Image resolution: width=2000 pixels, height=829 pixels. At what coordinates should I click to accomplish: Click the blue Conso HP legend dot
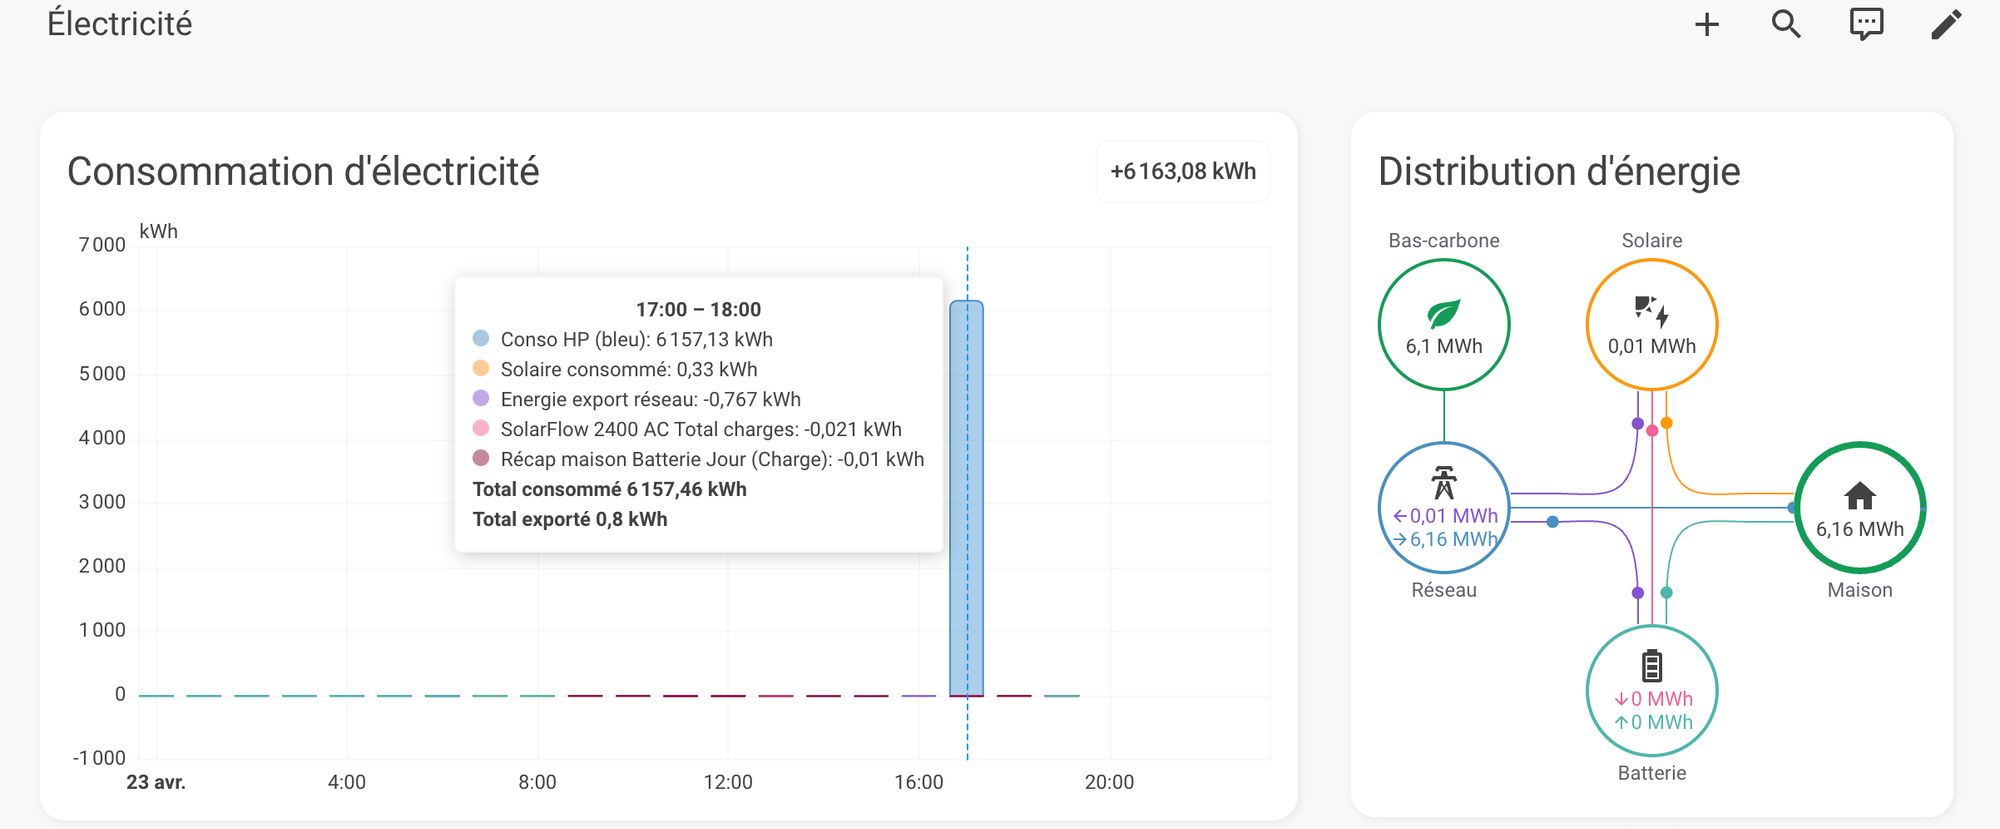[481, 339]
